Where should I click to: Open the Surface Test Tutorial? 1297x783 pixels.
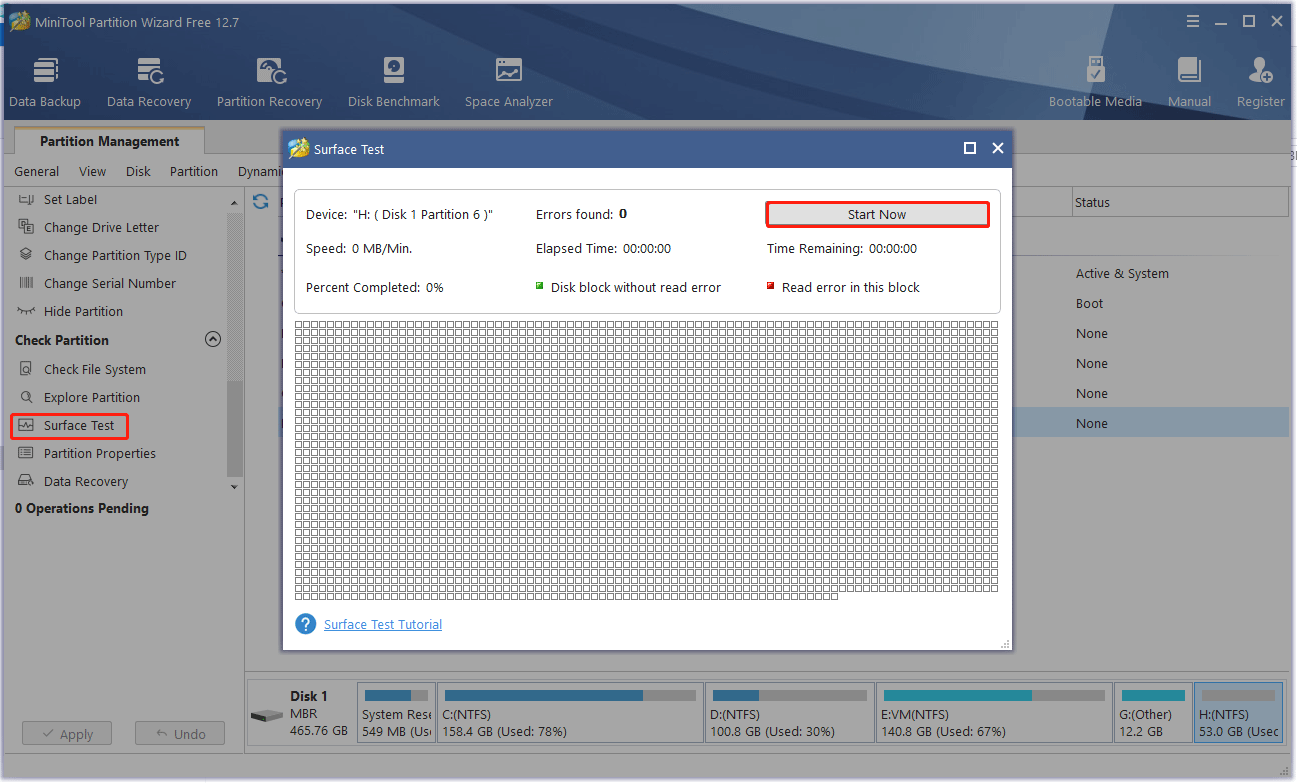tap(382, 623)
